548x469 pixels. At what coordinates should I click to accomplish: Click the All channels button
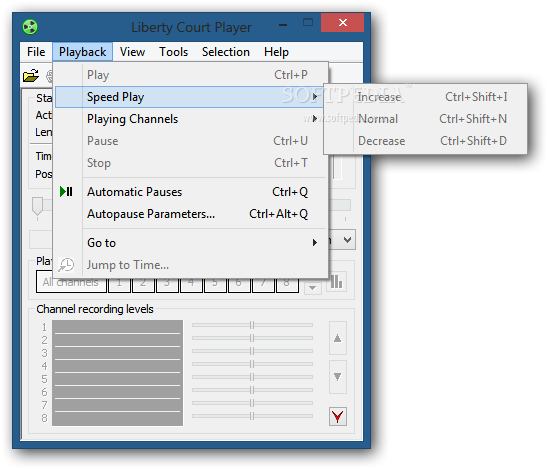point(71,285)
